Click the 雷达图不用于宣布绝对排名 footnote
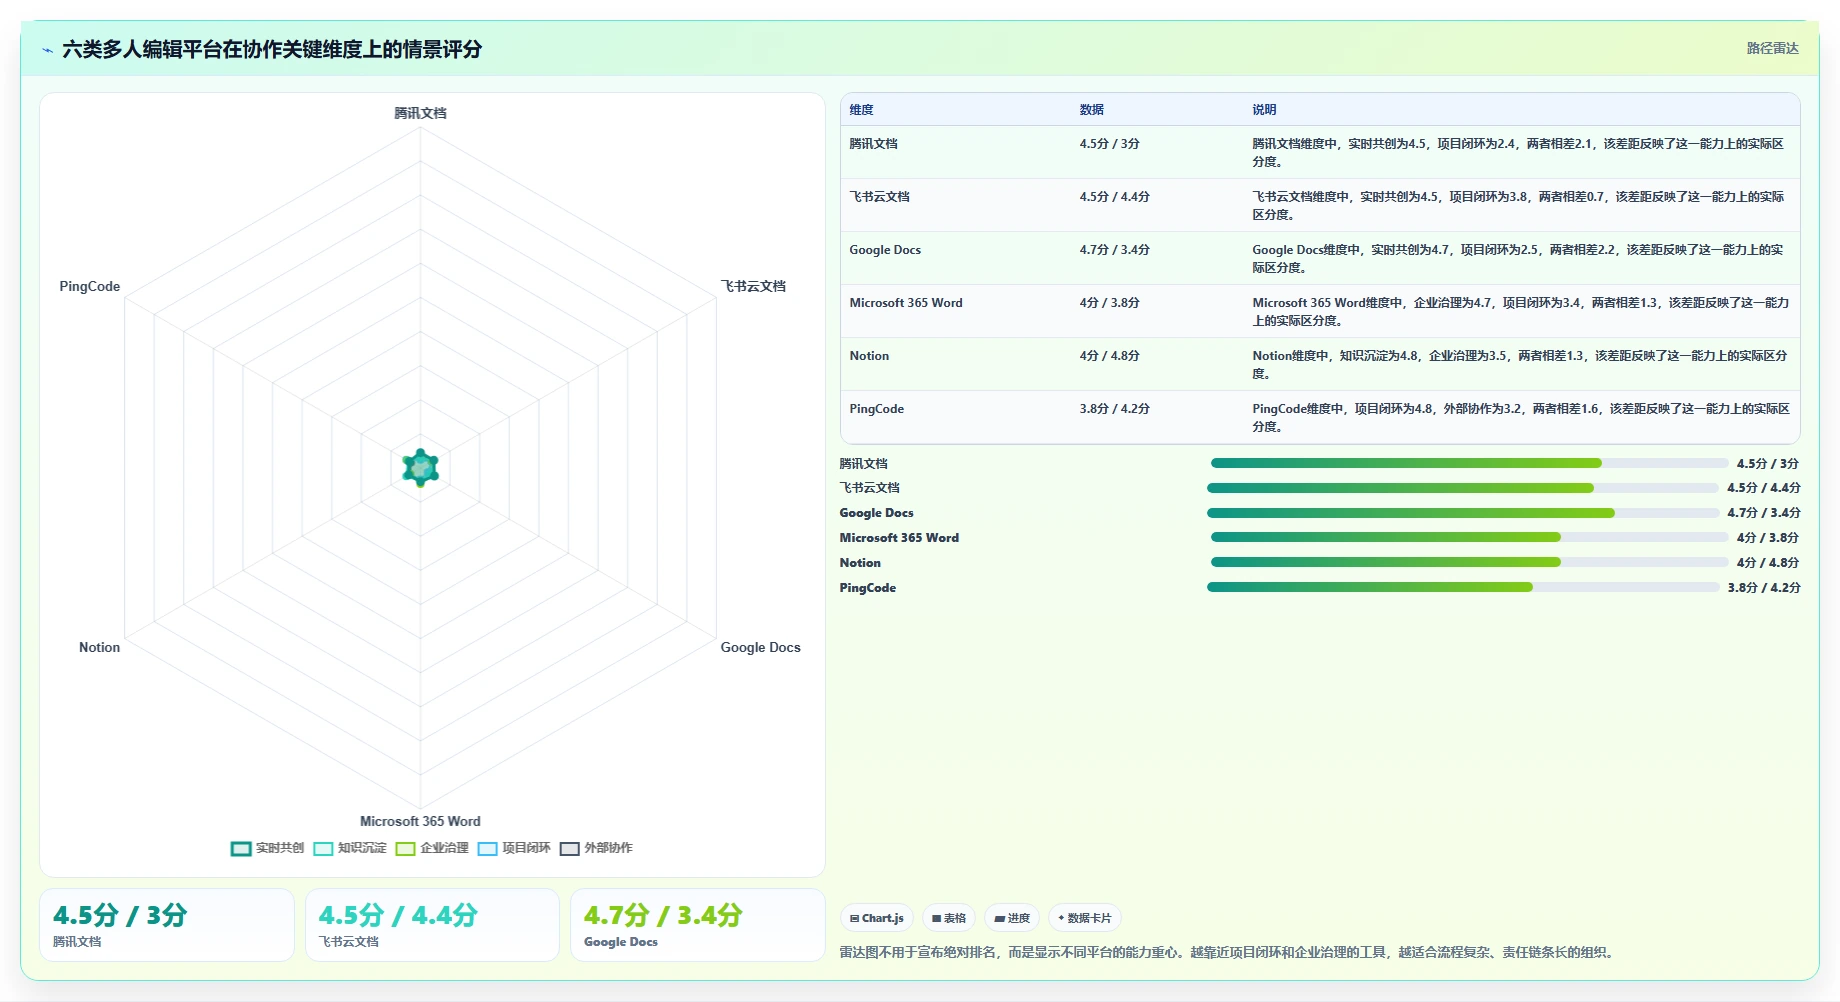1840x1002 pixels. [x=1227, y=952]
